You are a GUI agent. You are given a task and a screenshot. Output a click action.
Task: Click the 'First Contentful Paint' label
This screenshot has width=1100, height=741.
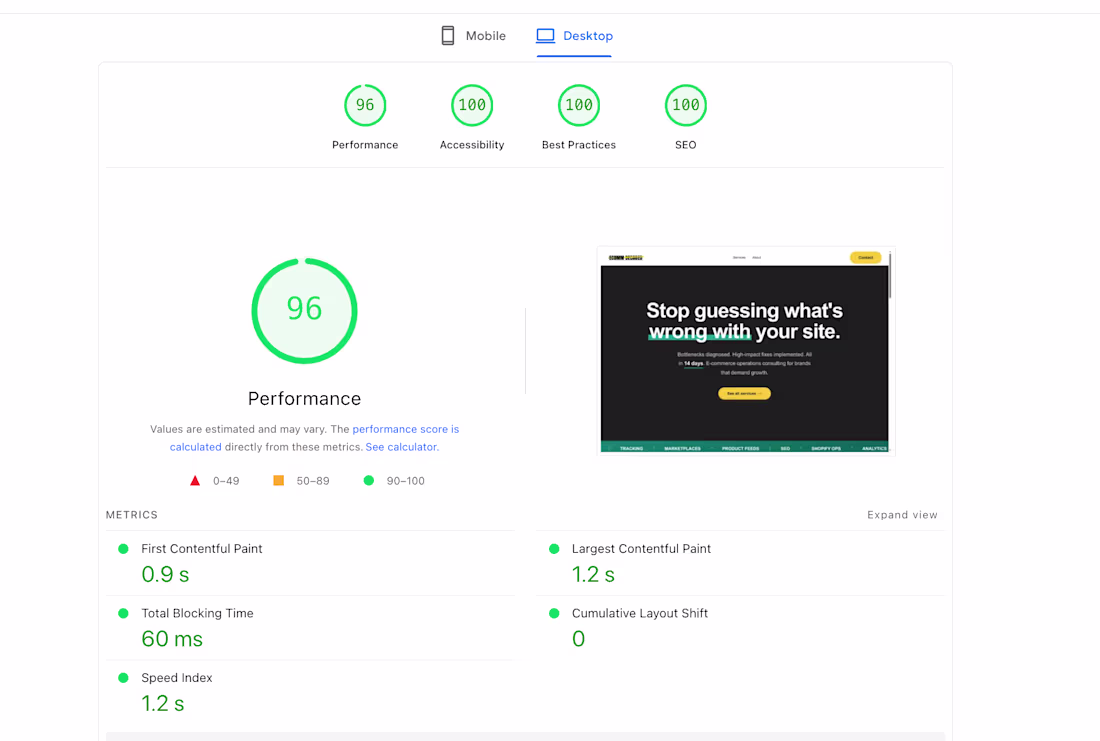click(202, 549)
